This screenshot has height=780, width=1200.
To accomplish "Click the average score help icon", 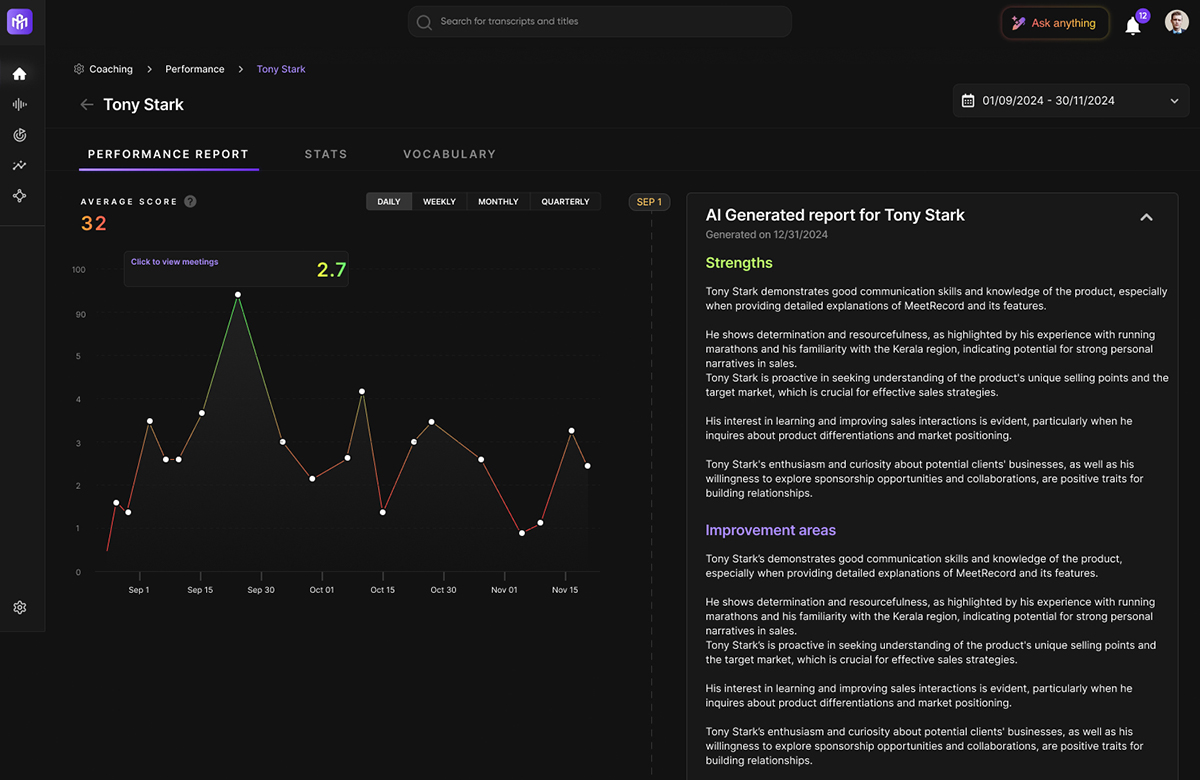I will point(190,201).
